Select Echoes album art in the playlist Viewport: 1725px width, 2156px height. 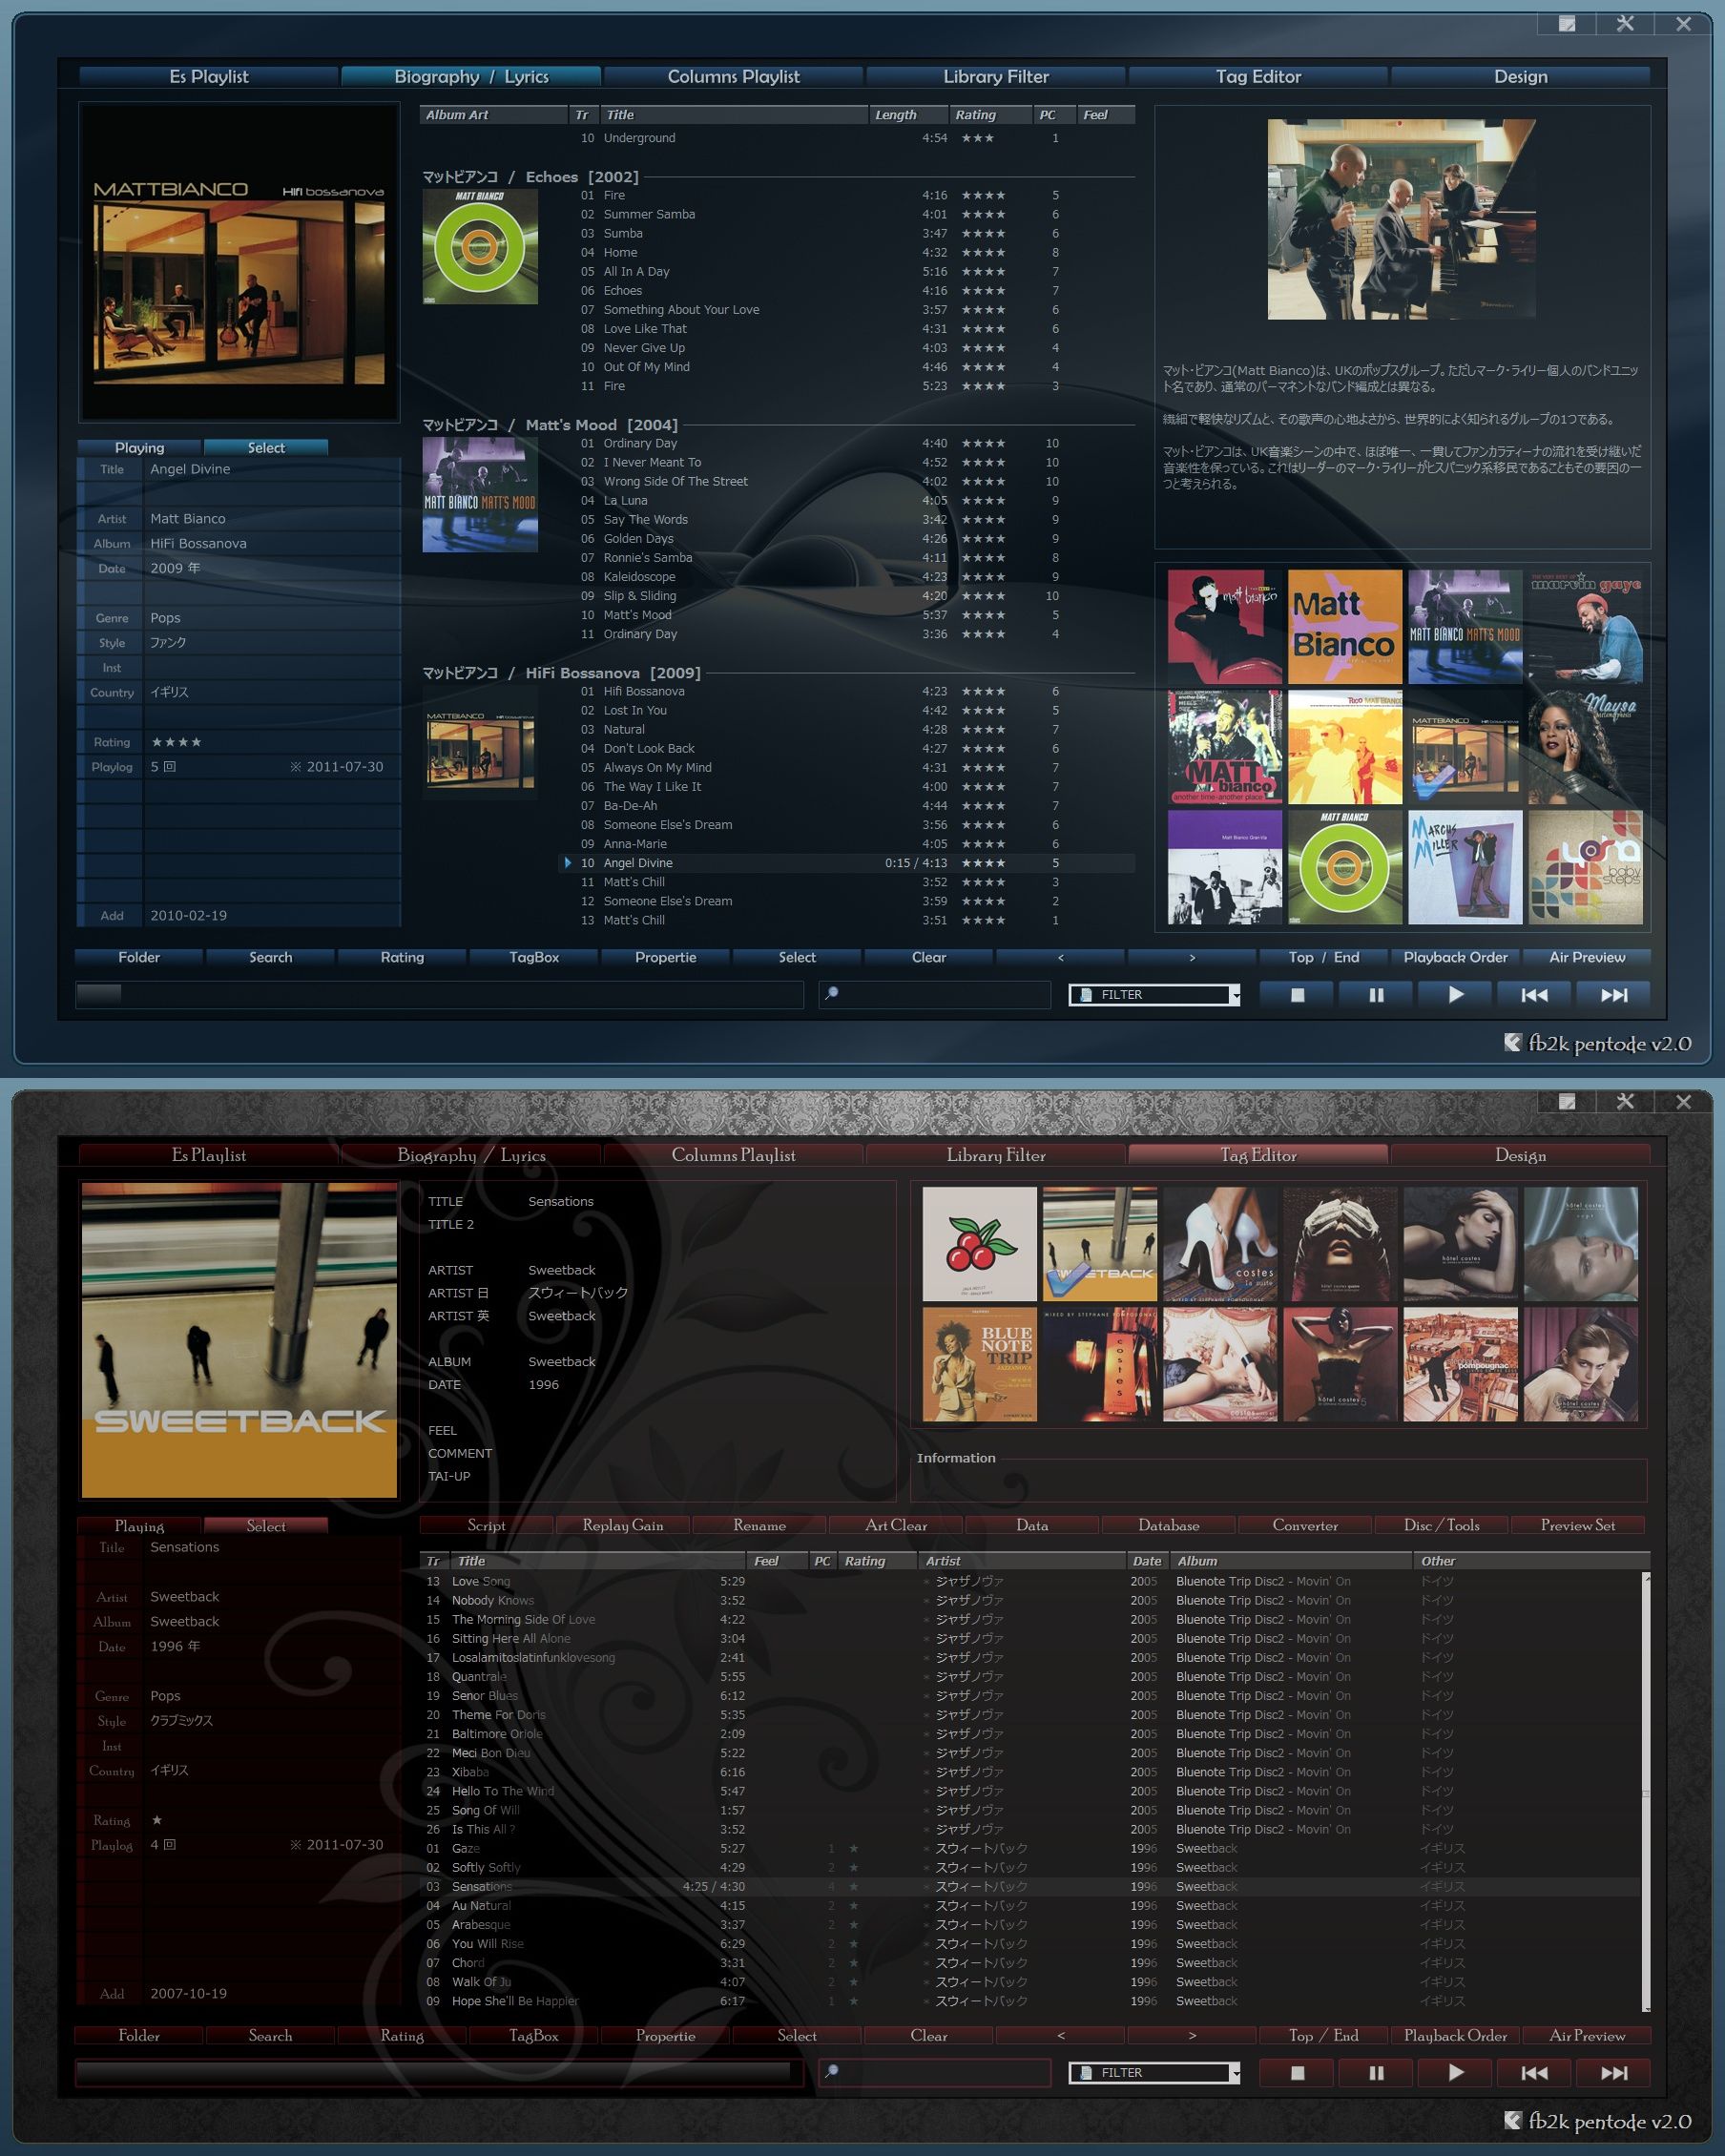[x=480, y=247]
